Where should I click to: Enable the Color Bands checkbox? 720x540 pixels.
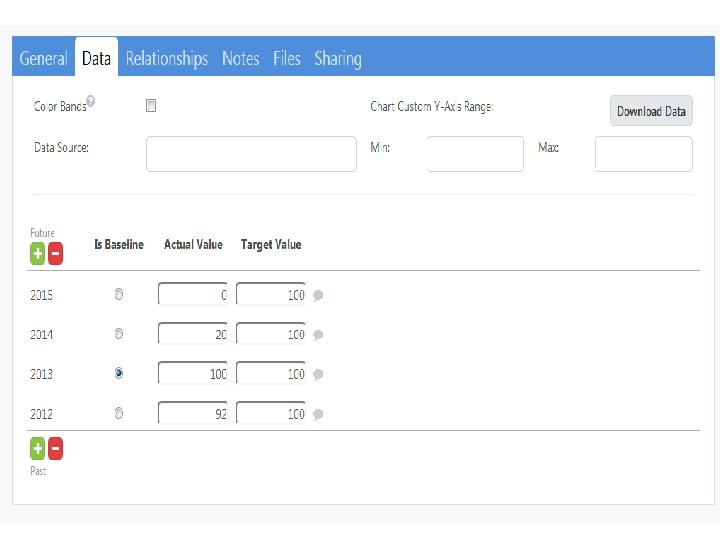click(x=151, y=106)
